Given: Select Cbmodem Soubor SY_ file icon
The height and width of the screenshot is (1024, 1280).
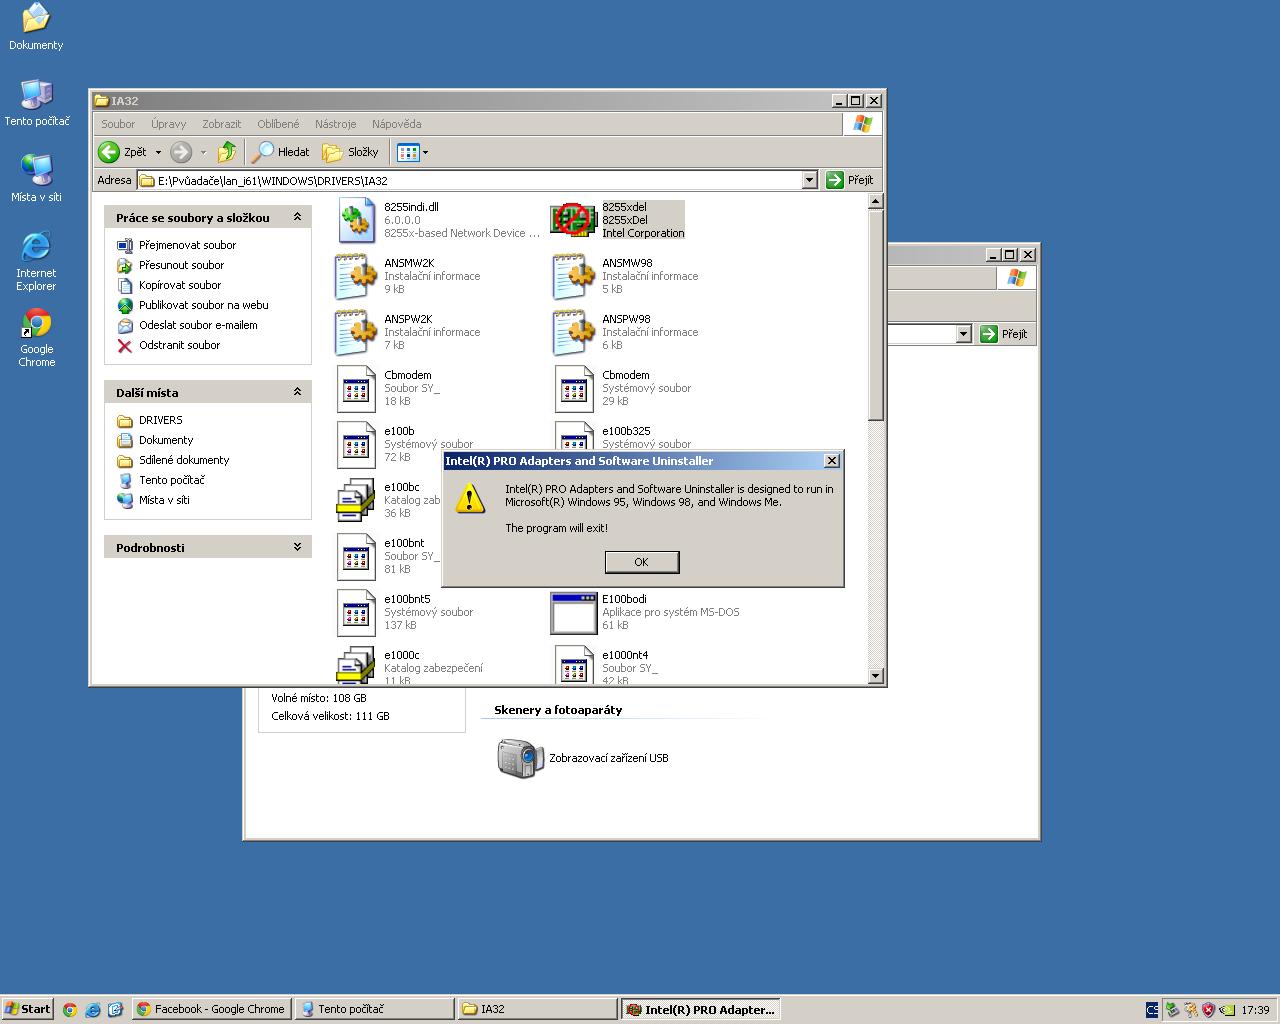Looking at the screenshot, I should 356,388.
